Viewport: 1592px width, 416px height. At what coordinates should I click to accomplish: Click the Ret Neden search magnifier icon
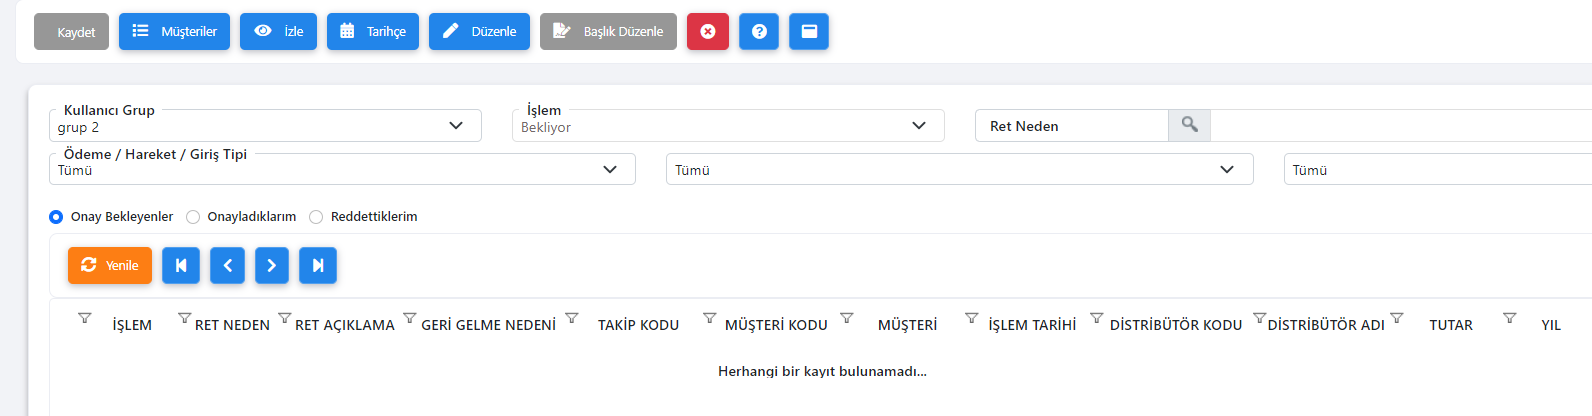click(1189, 125)
